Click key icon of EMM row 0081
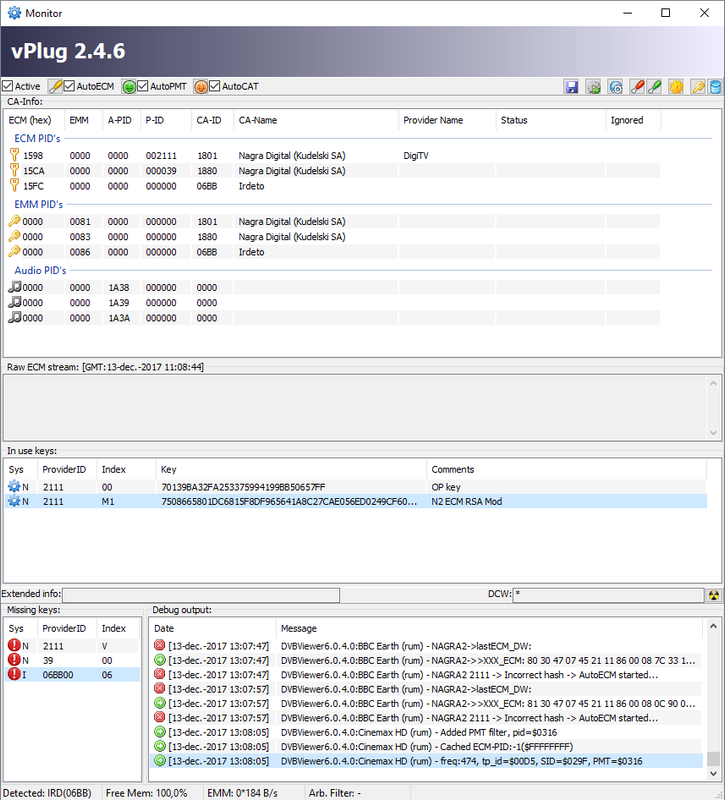 14,221
